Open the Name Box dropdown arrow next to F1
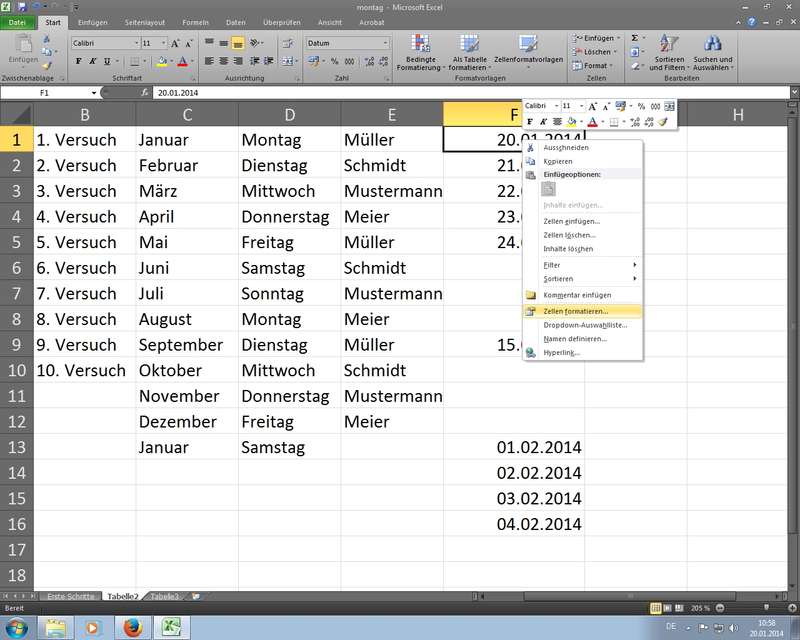Image resolution: width=800 pixels, height=640 pixels. coord(94,93)
